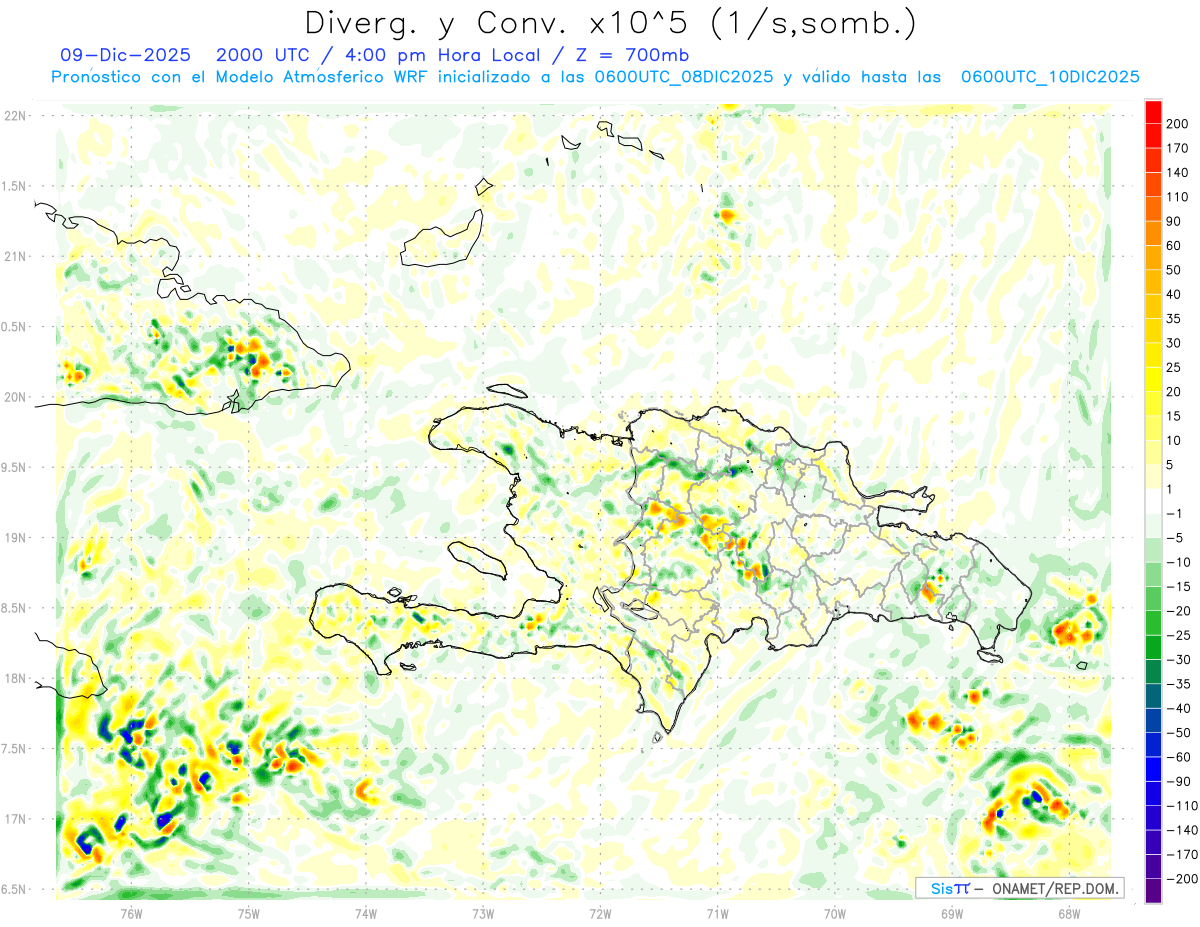Click the '-15' color scale label
Viewport: 1200px width, 927px height.
click(x=1178, y=587)
